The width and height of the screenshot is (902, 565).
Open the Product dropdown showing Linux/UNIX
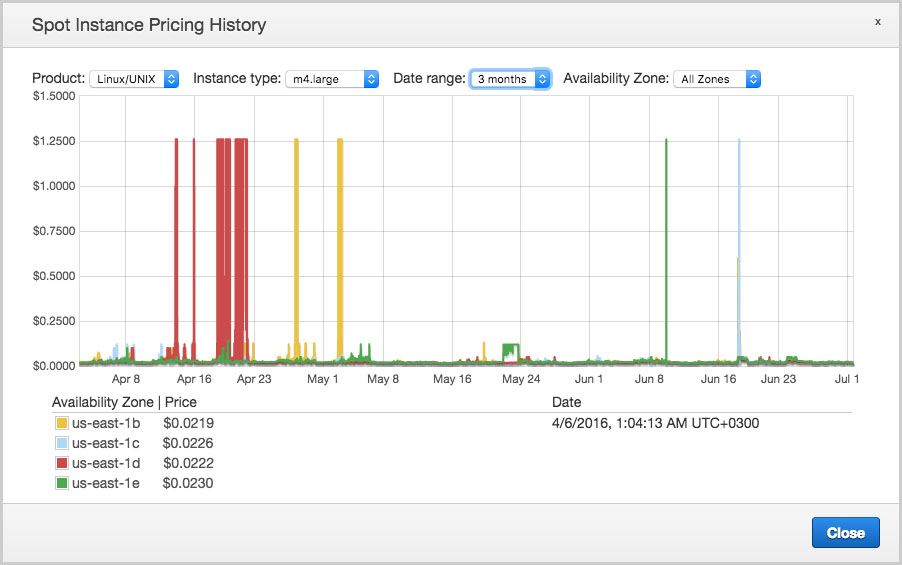click(x=134, y=79)
